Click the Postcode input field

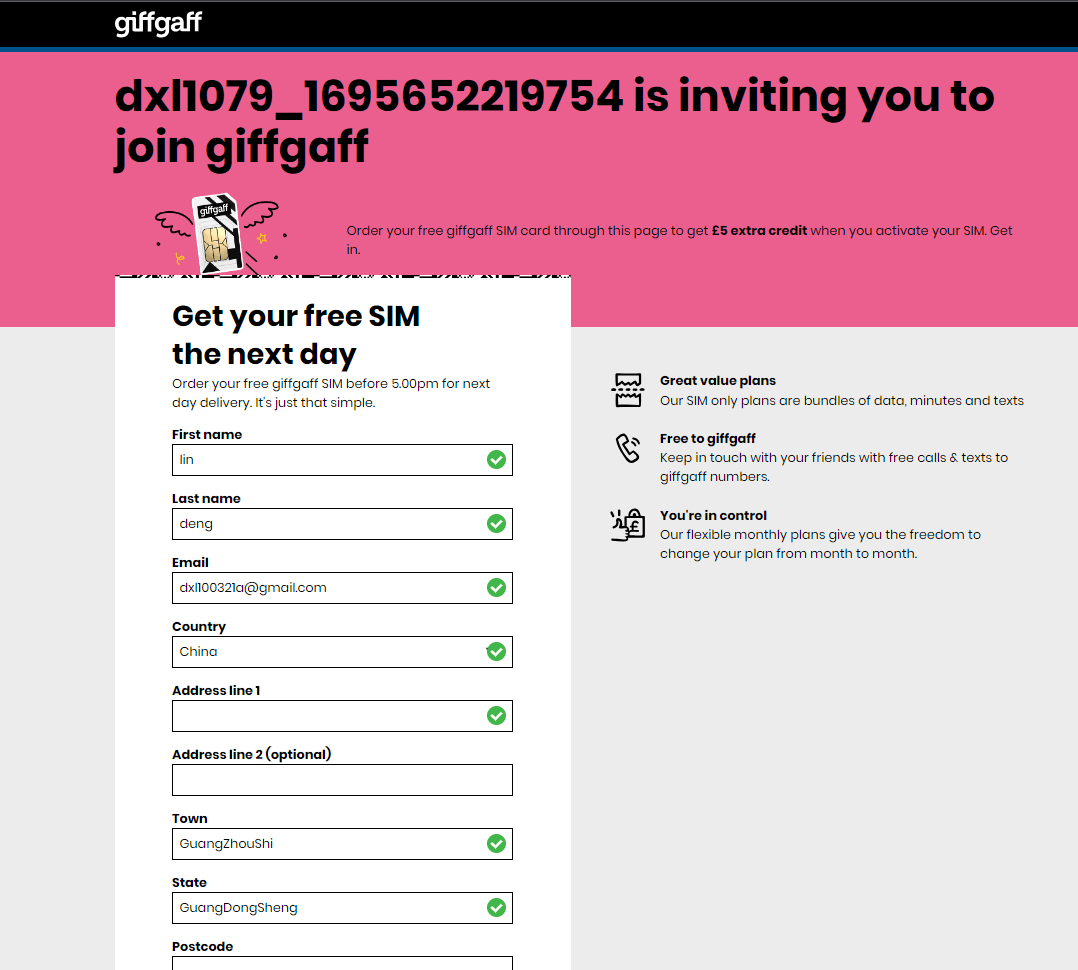pyautogui.click(x=342, y=963)
